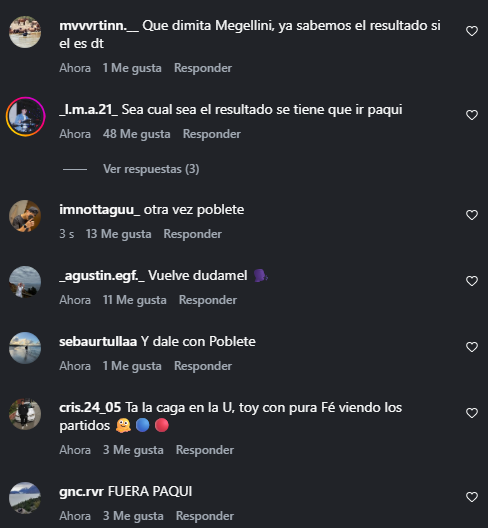Heart sebaurtullaa's comment about Poblete
Image resolution: width=488 pixels, height=528 pixels.
tap(472, 347)
